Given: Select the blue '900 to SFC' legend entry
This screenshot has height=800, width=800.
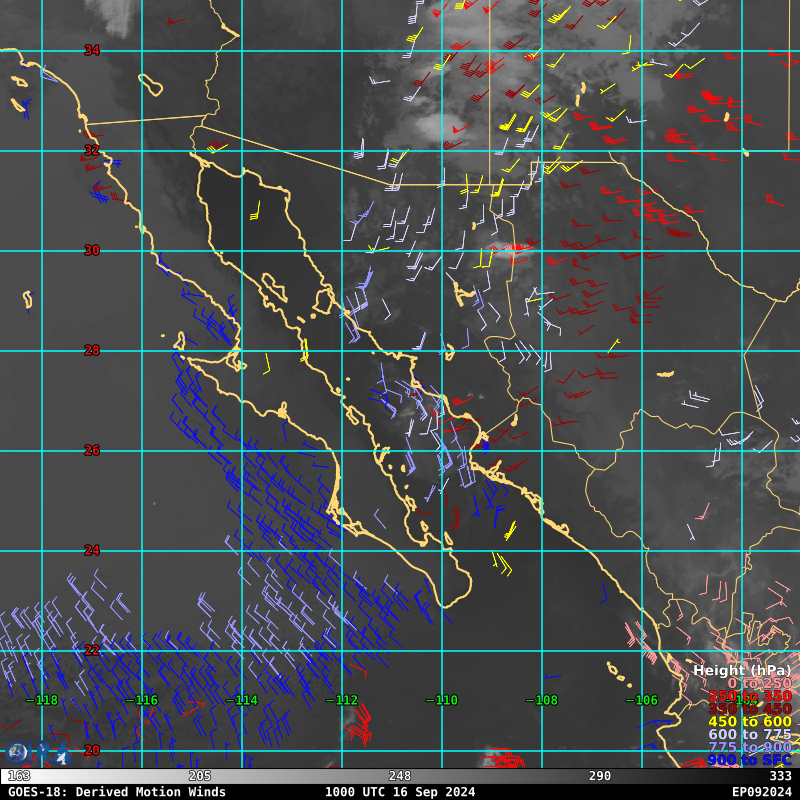Looking at the screenshot, I should 749,761.
